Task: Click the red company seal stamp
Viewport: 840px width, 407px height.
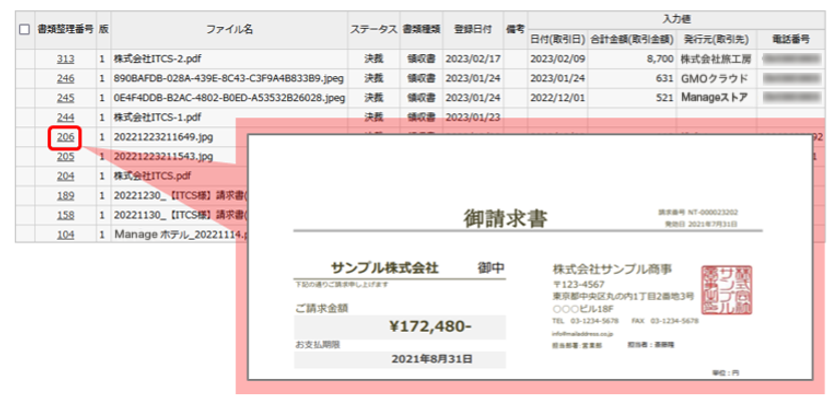Action: (x=727, y=290)
